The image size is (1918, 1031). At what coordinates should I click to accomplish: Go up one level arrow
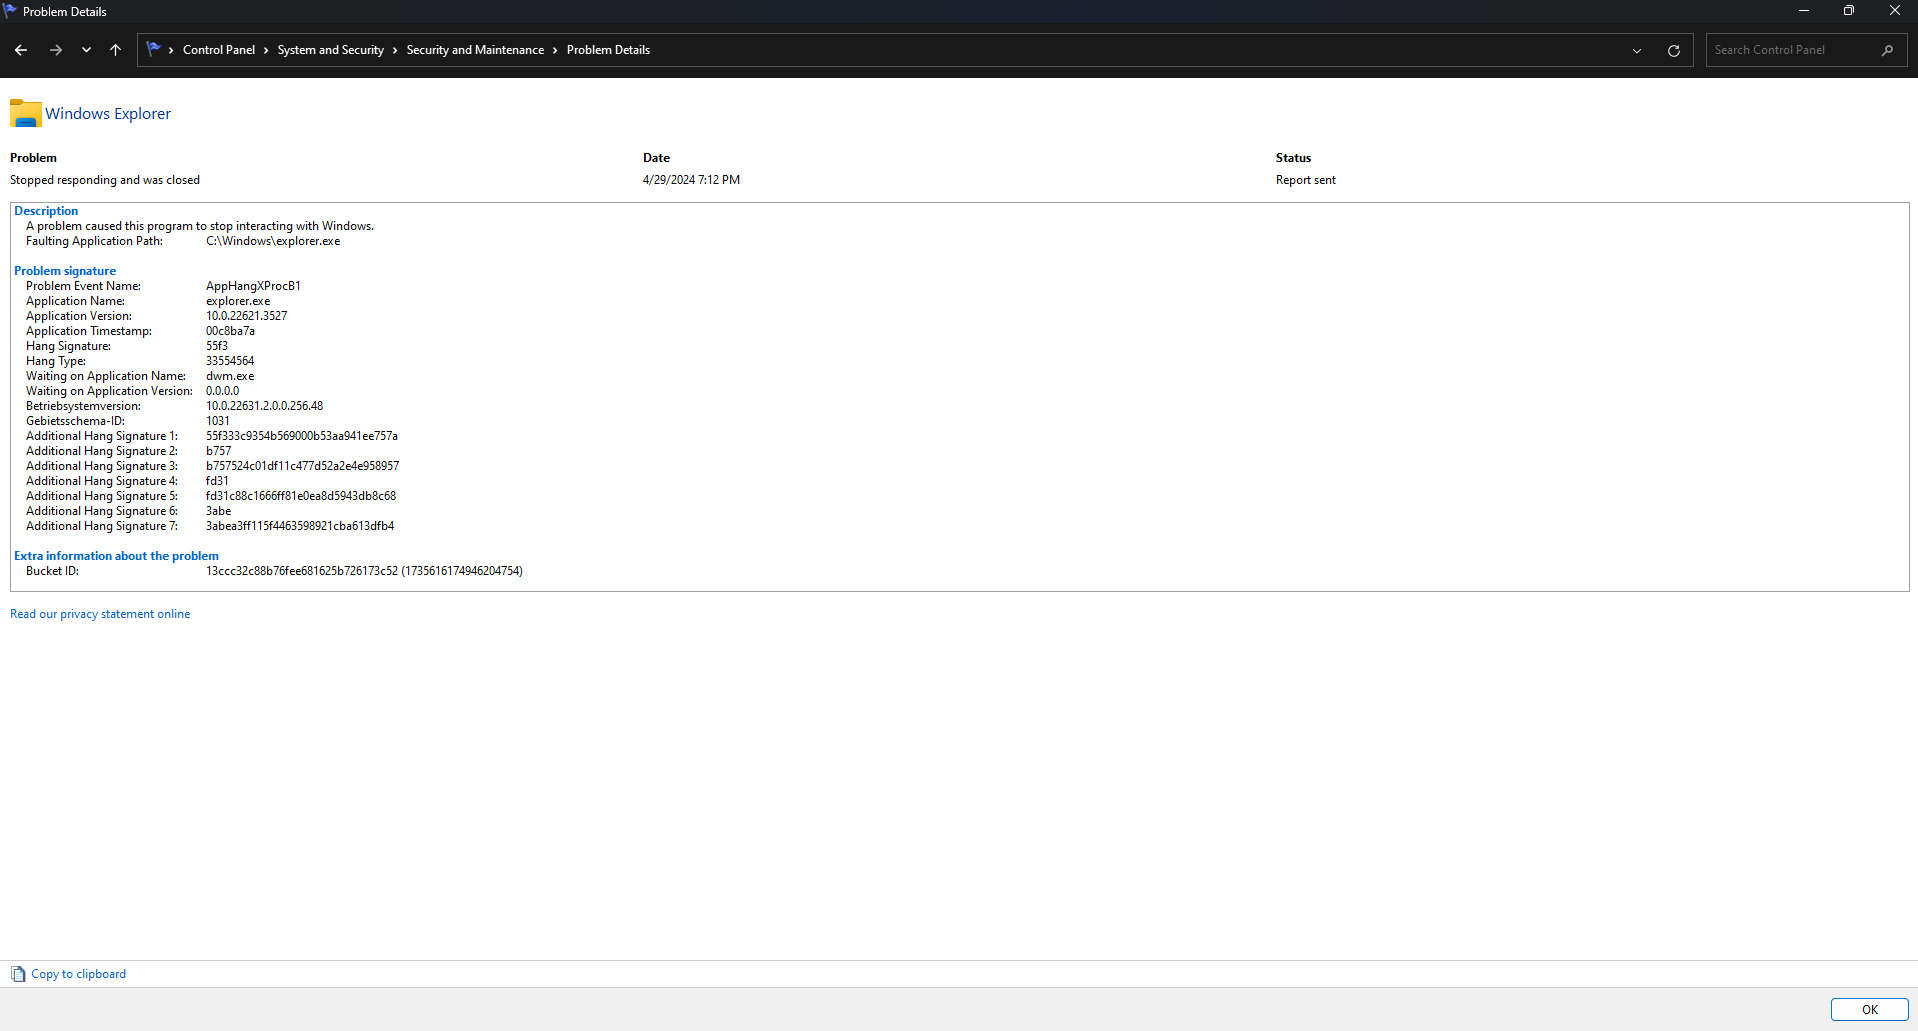116,50
